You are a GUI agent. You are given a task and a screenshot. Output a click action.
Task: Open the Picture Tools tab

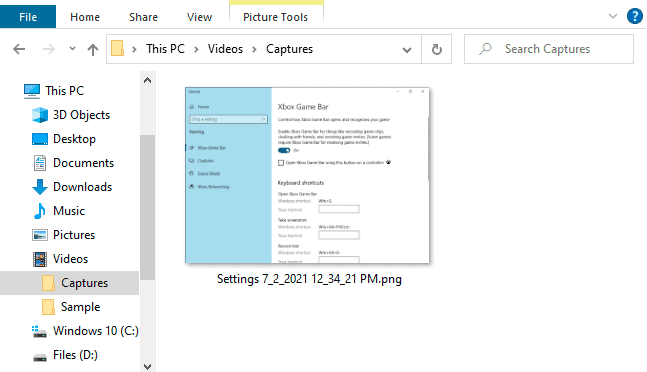pos(276,17)
